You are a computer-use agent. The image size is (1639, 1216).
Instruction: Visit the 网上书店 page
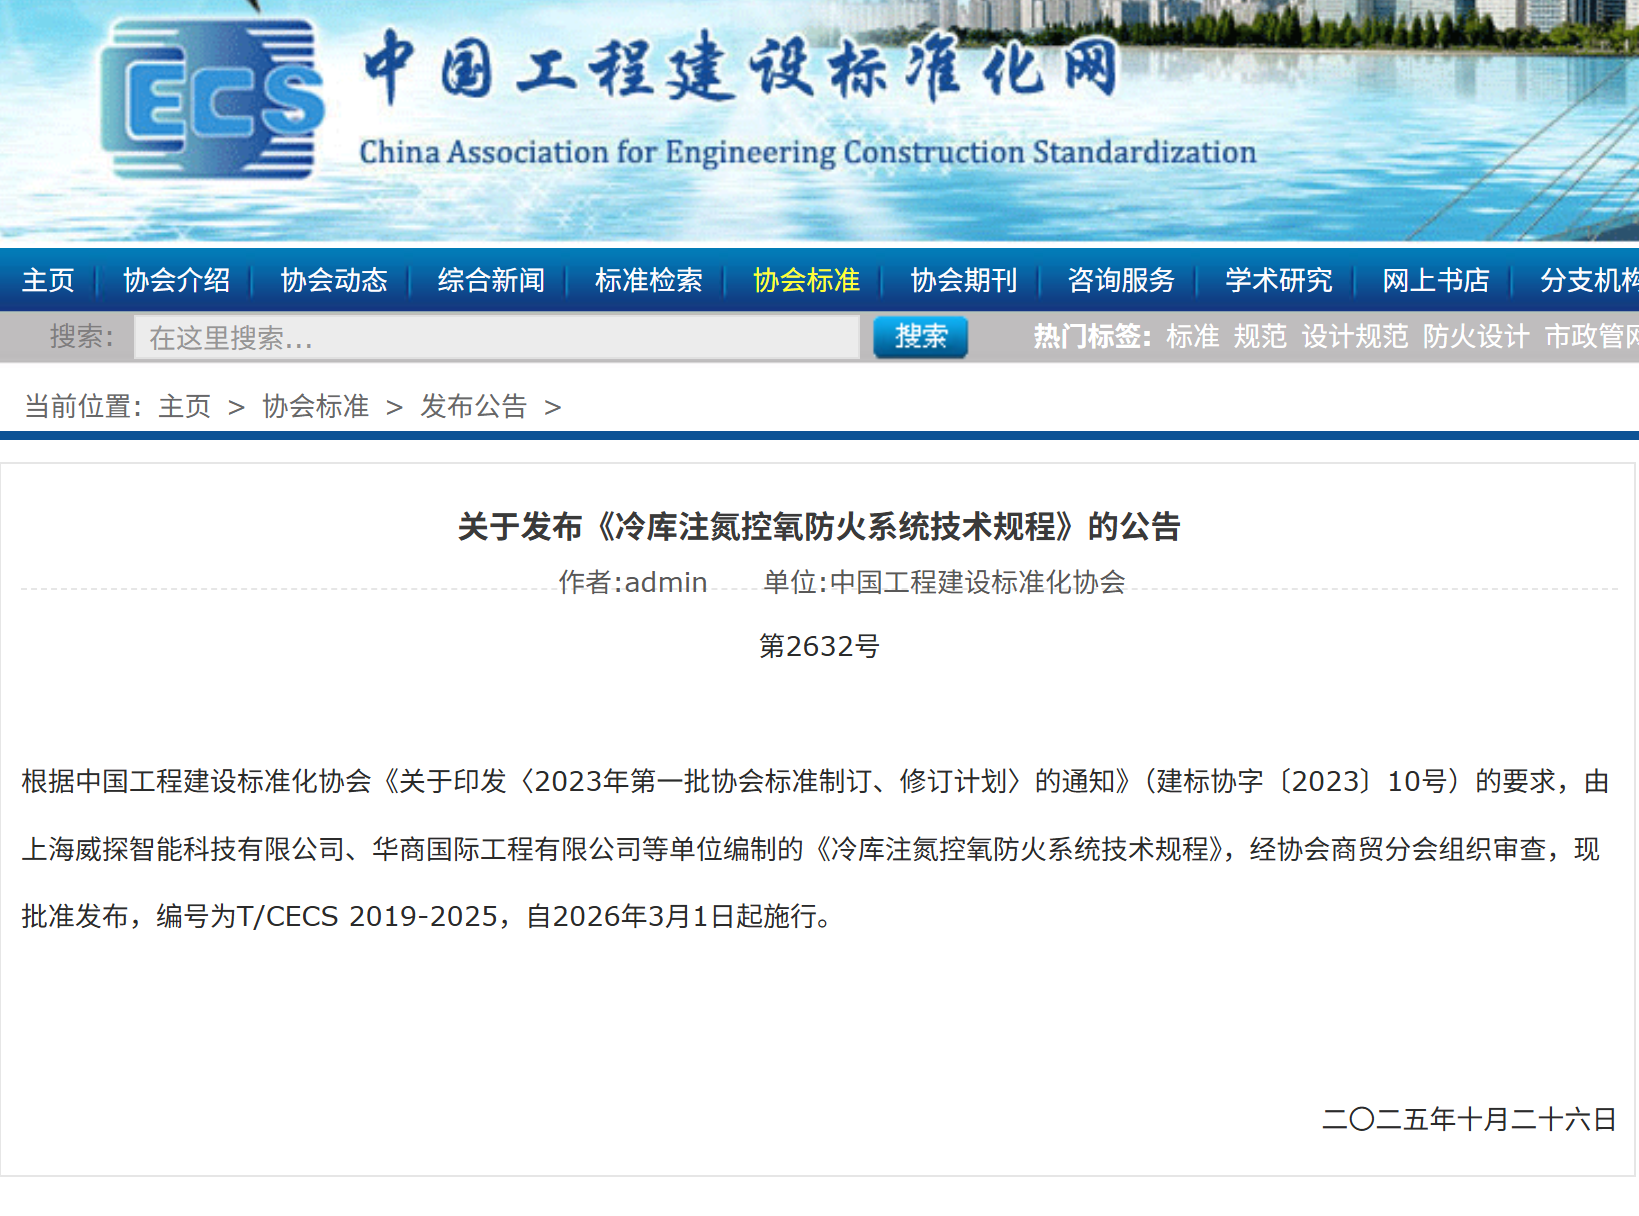[x=1435, y=281]
